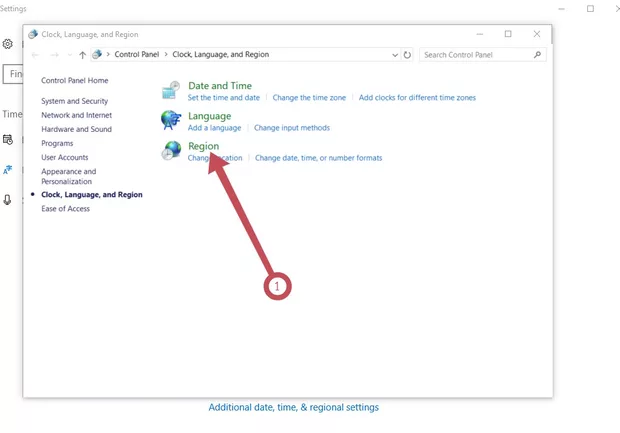The width and height of the screenshot is (620, 433).
Task: Click Change input methods
Action: click(x=292, y=128)
